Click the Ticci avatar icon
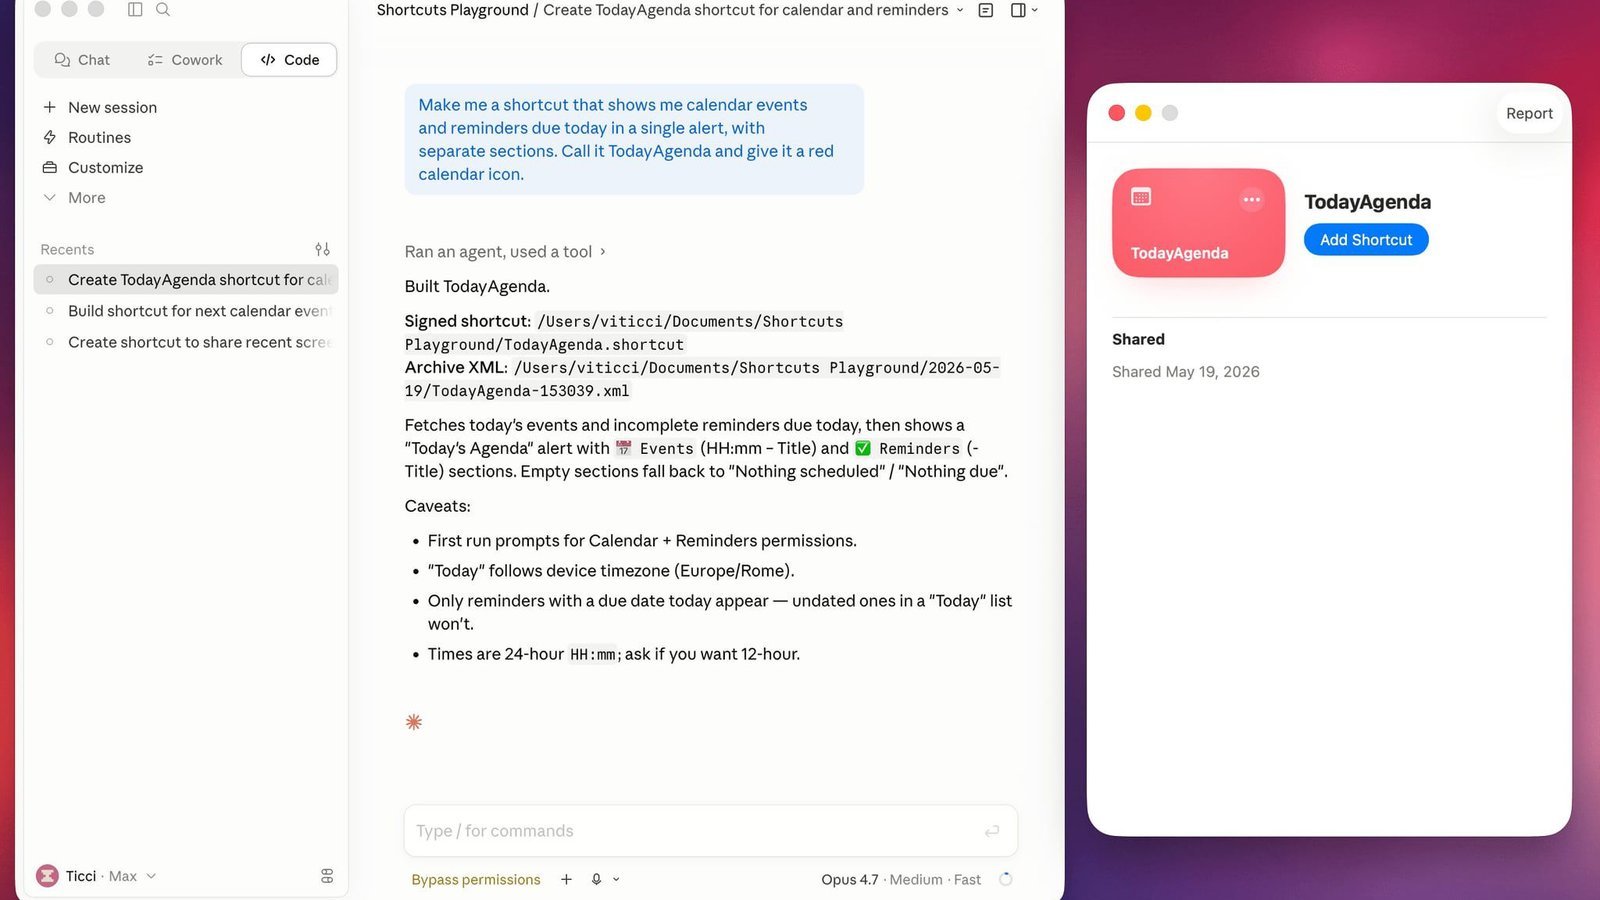Viewport: 1600px width, 900px height. tap(47, 876)
